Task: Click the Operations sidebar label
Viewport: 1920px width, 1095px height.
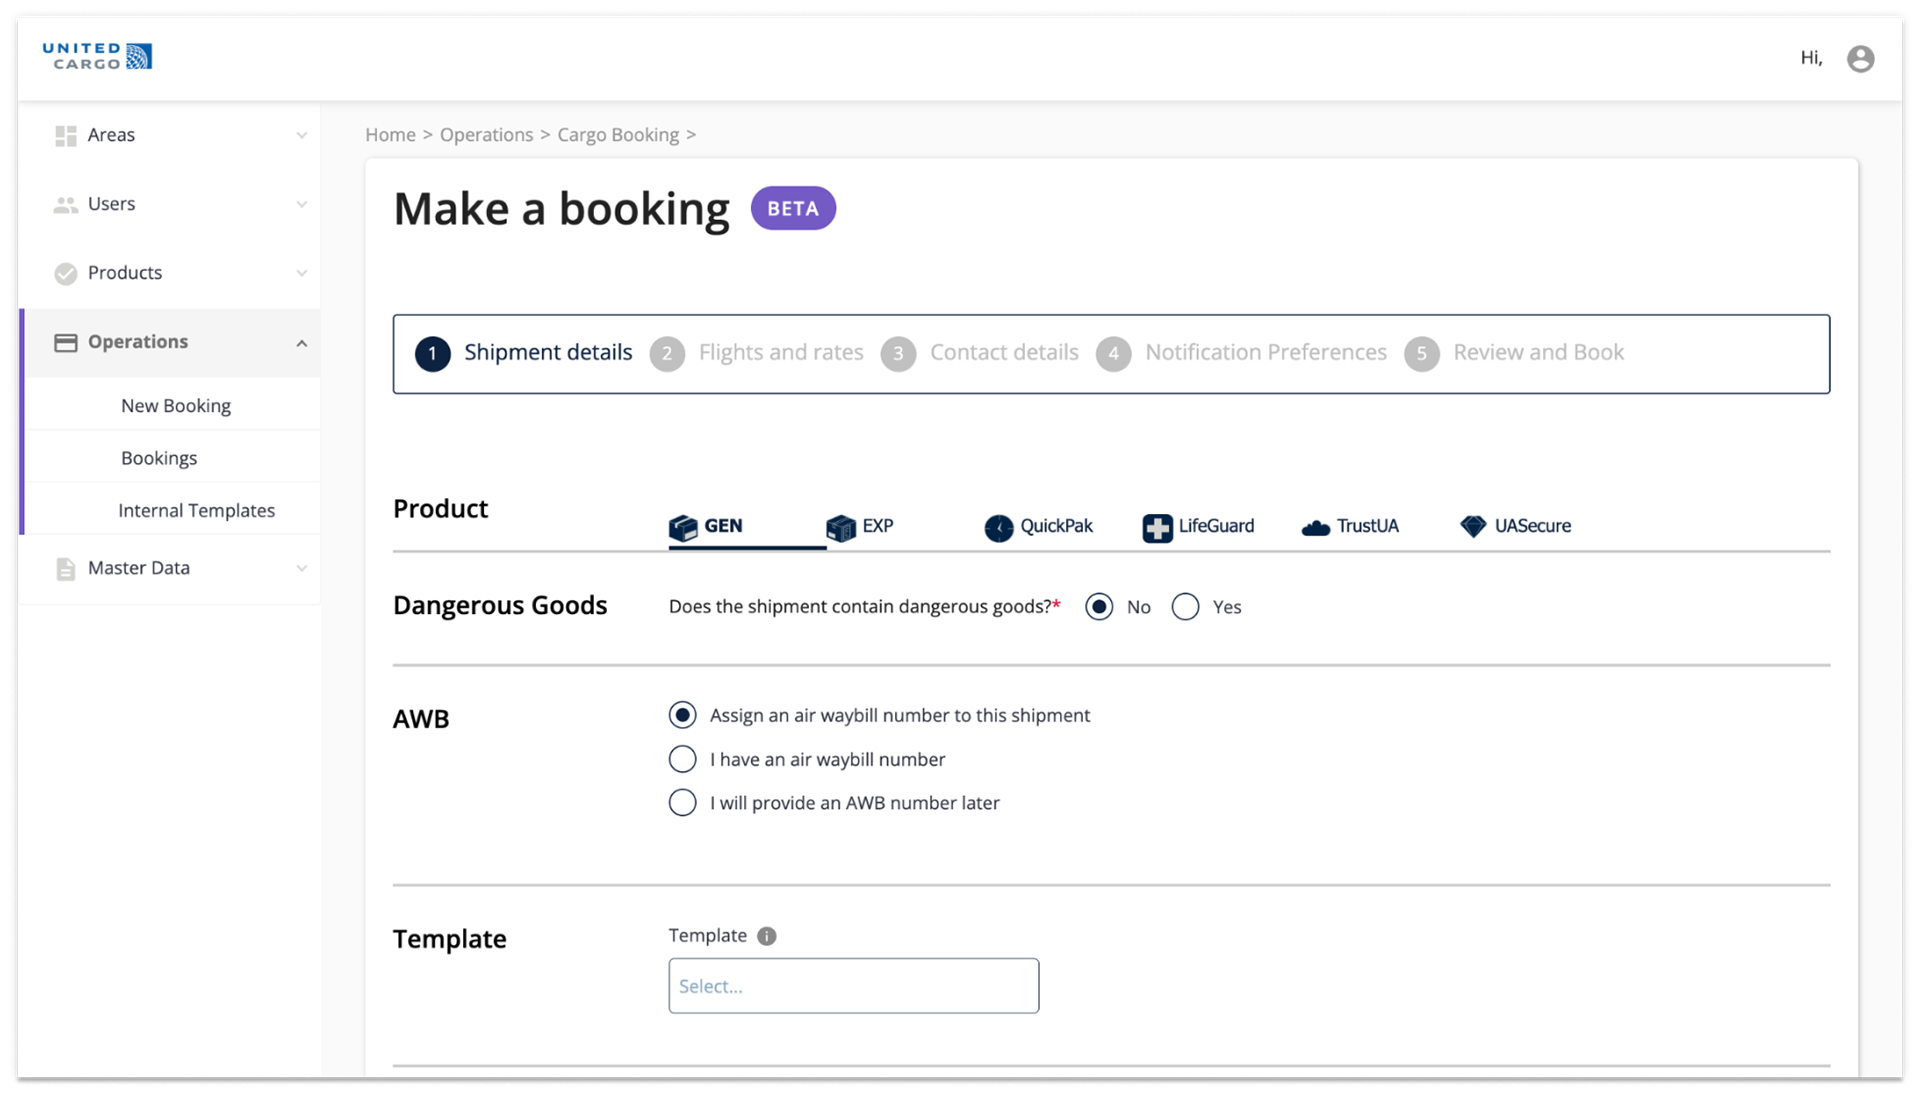Action: coord(138,342)
